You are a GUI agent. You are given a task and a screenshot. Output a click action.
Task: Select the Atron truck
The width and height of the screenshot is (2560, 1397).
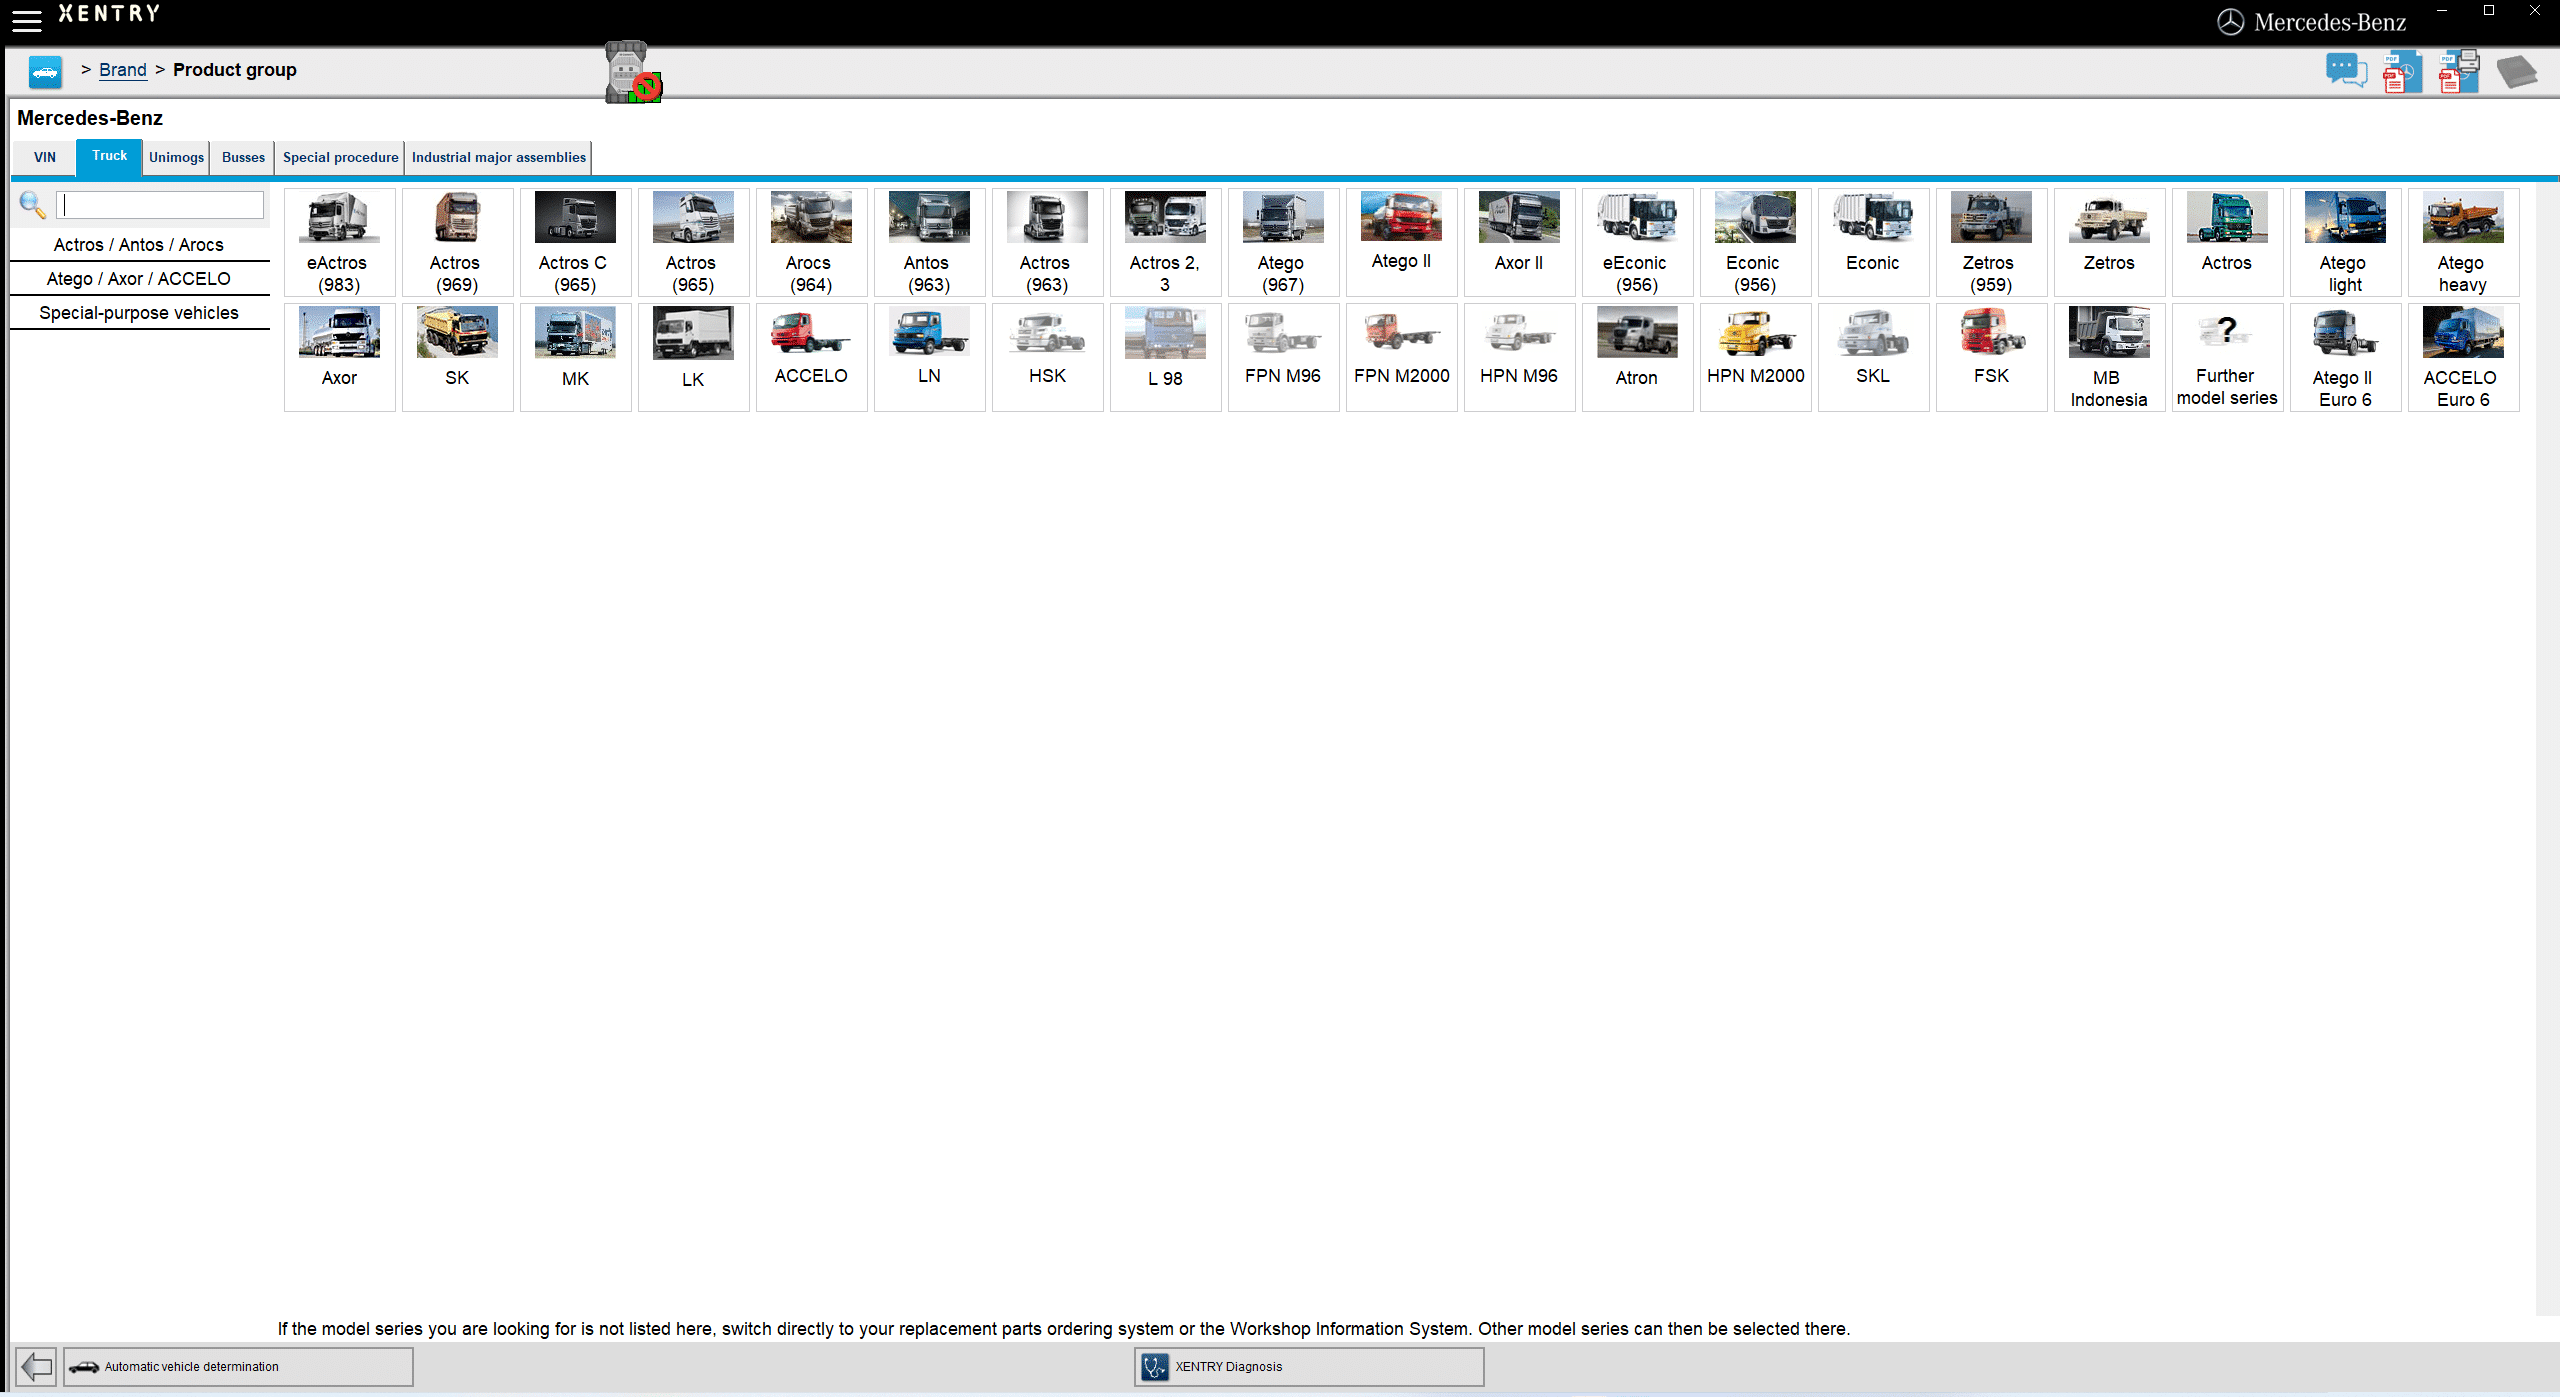click(x=1637, y=357)
